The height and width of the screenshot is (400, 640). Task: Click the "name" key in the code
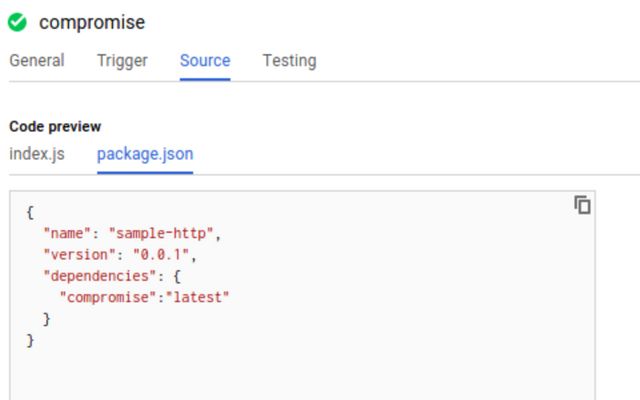(67, 233)
